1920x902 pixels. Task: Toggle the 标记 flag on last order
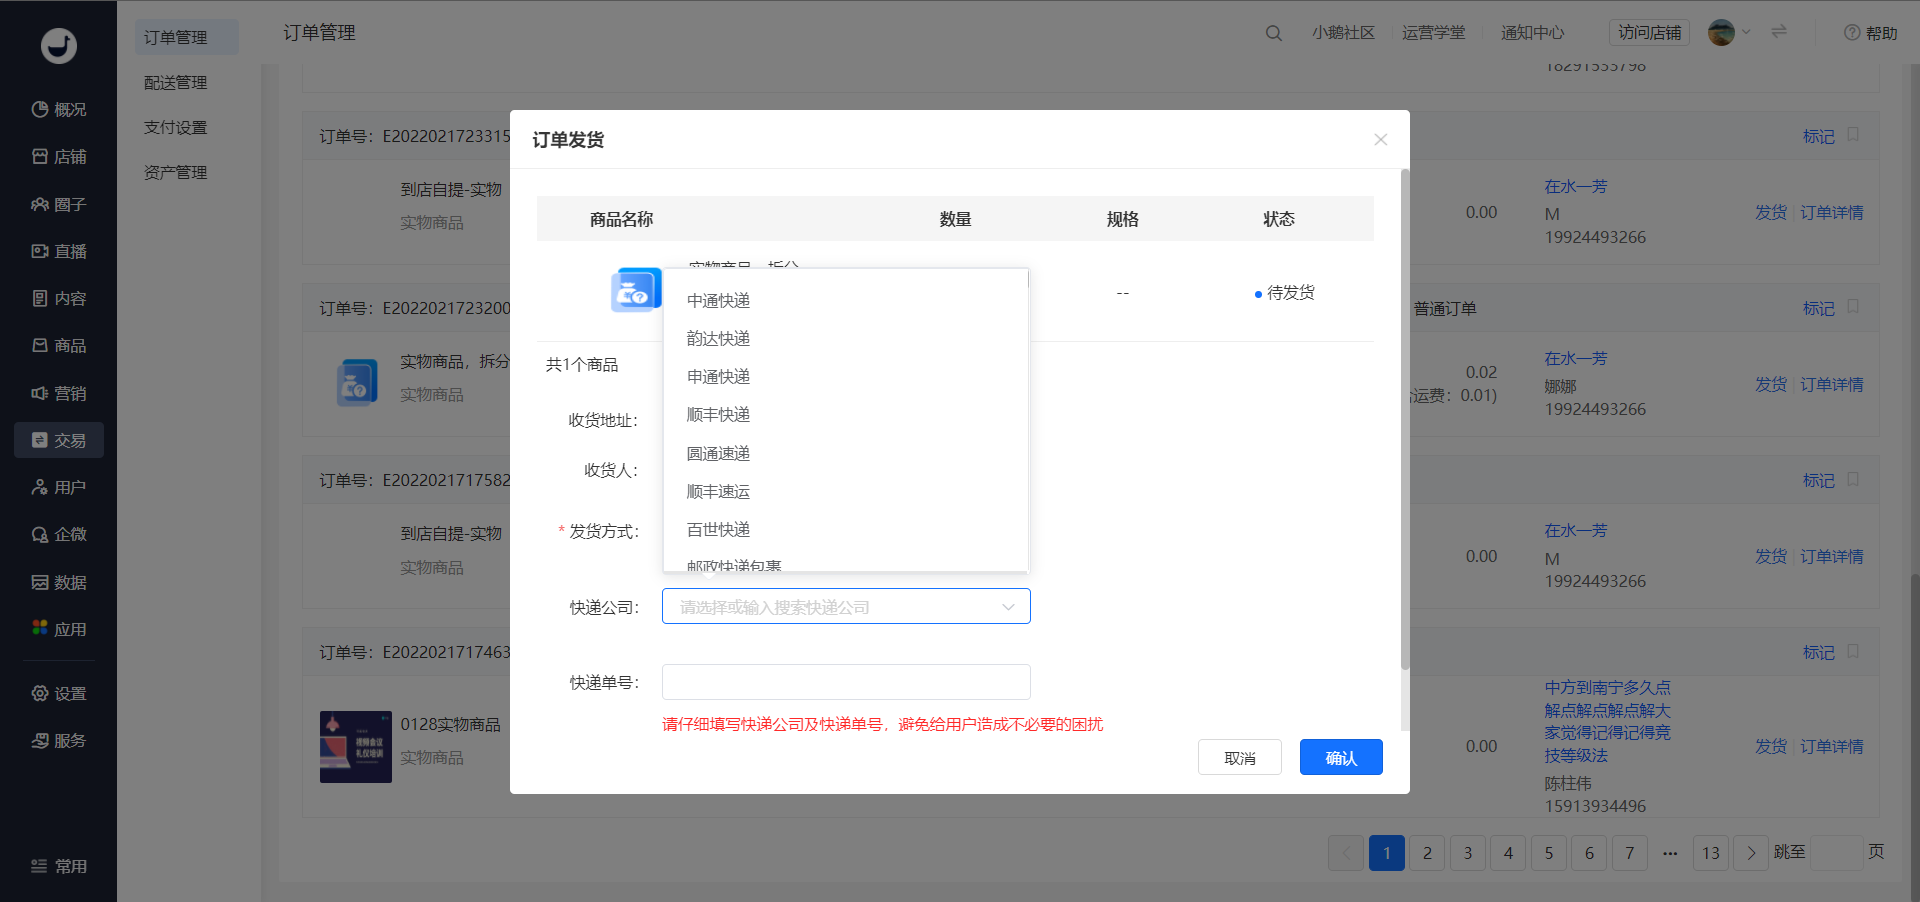[1852, 651]
